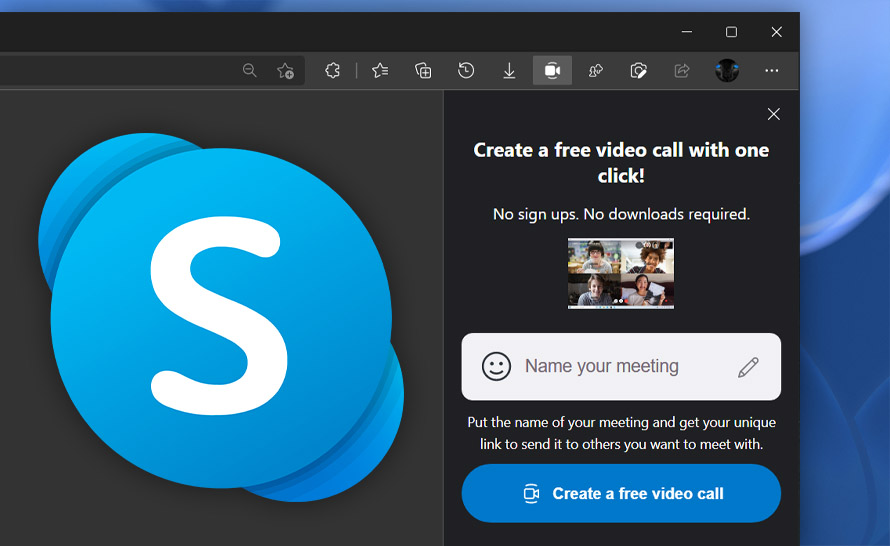Open the Collections icon

pos(423,70)
